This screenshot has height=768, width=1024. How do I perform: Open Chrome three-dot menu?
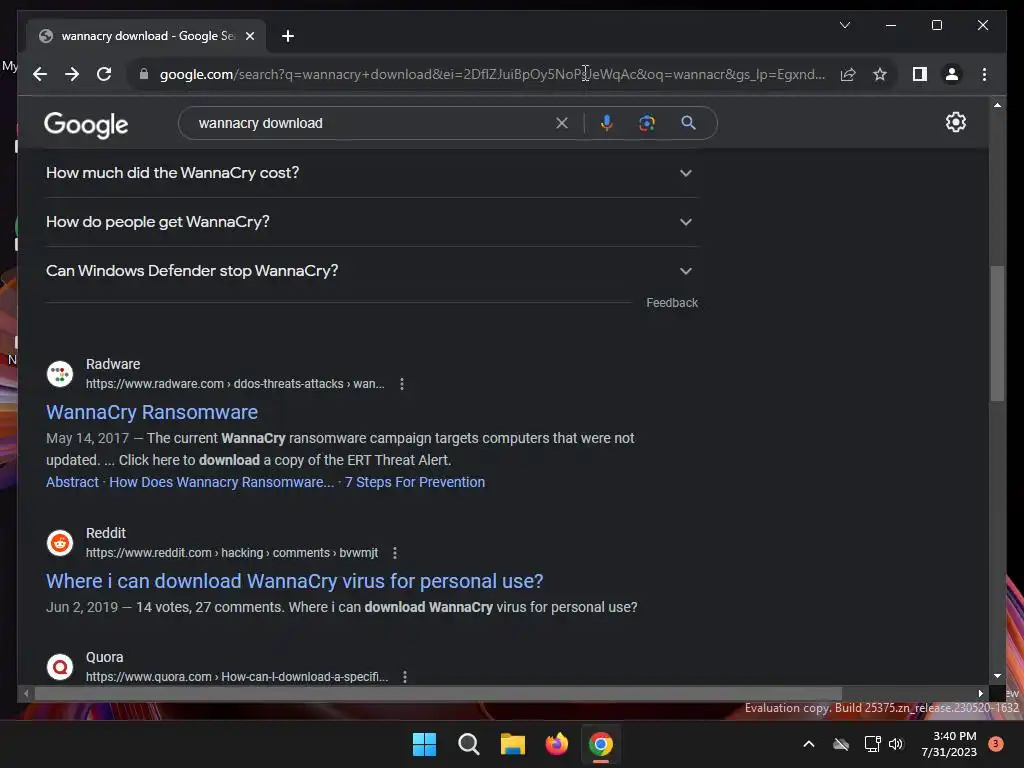point(984,74)
